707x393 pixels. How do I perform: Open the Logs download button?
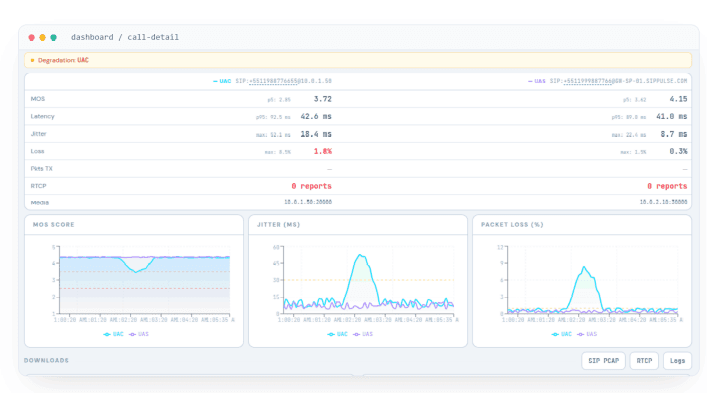click(x=677, y=361)
